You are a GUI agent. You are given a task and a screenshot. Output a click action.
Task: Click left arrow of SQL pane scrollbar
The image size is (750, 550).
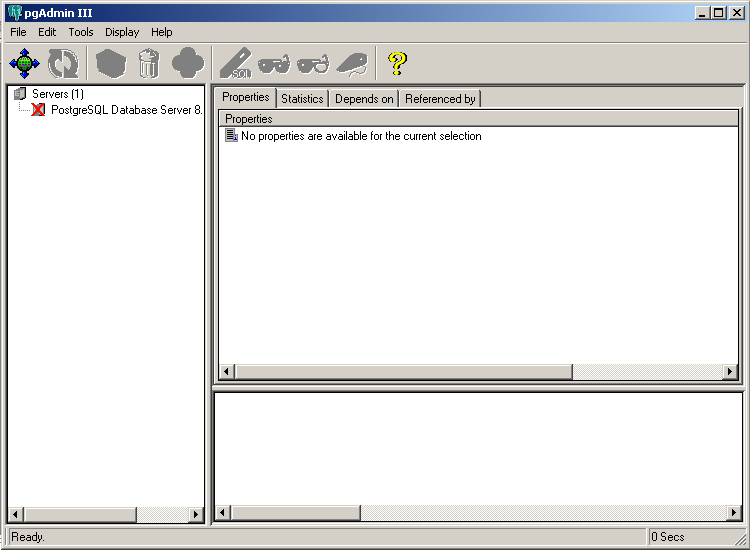pyautogui.click(x=222, y=513)
